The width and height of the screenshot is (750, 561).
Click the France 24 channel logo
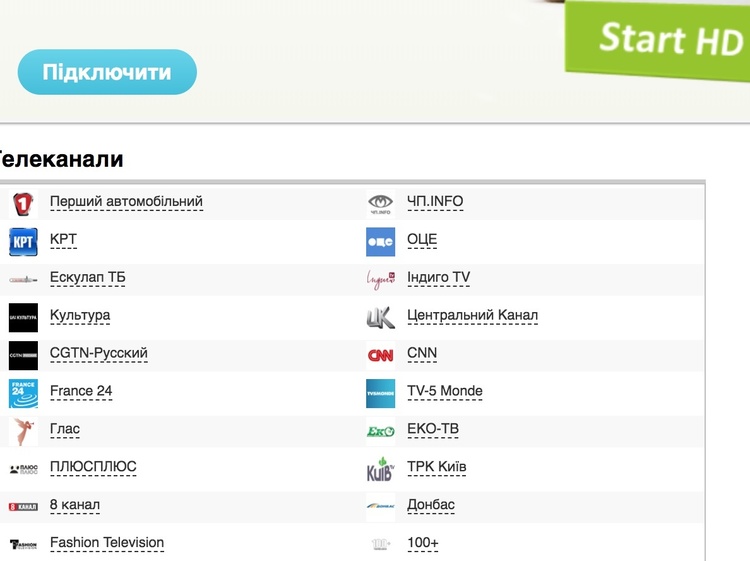point(23,392)
